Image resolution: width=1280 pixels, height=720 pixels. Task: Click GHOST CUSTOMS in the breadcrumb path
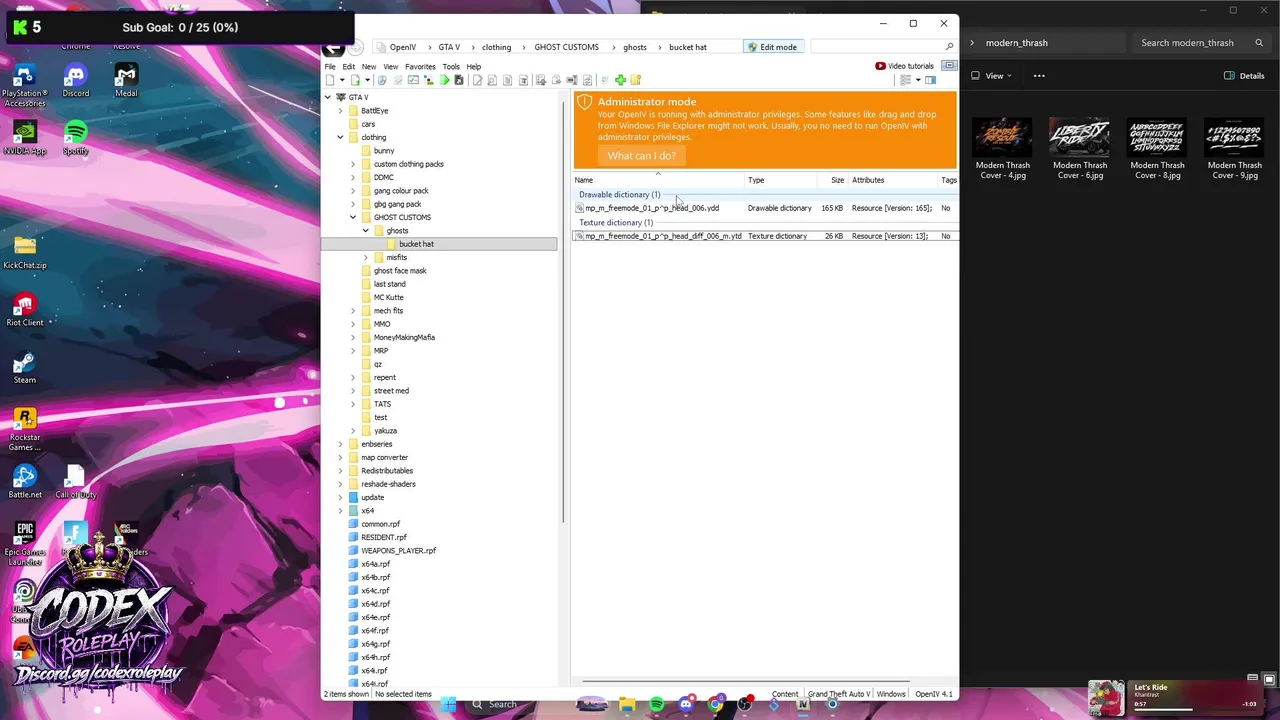point(566,47)
